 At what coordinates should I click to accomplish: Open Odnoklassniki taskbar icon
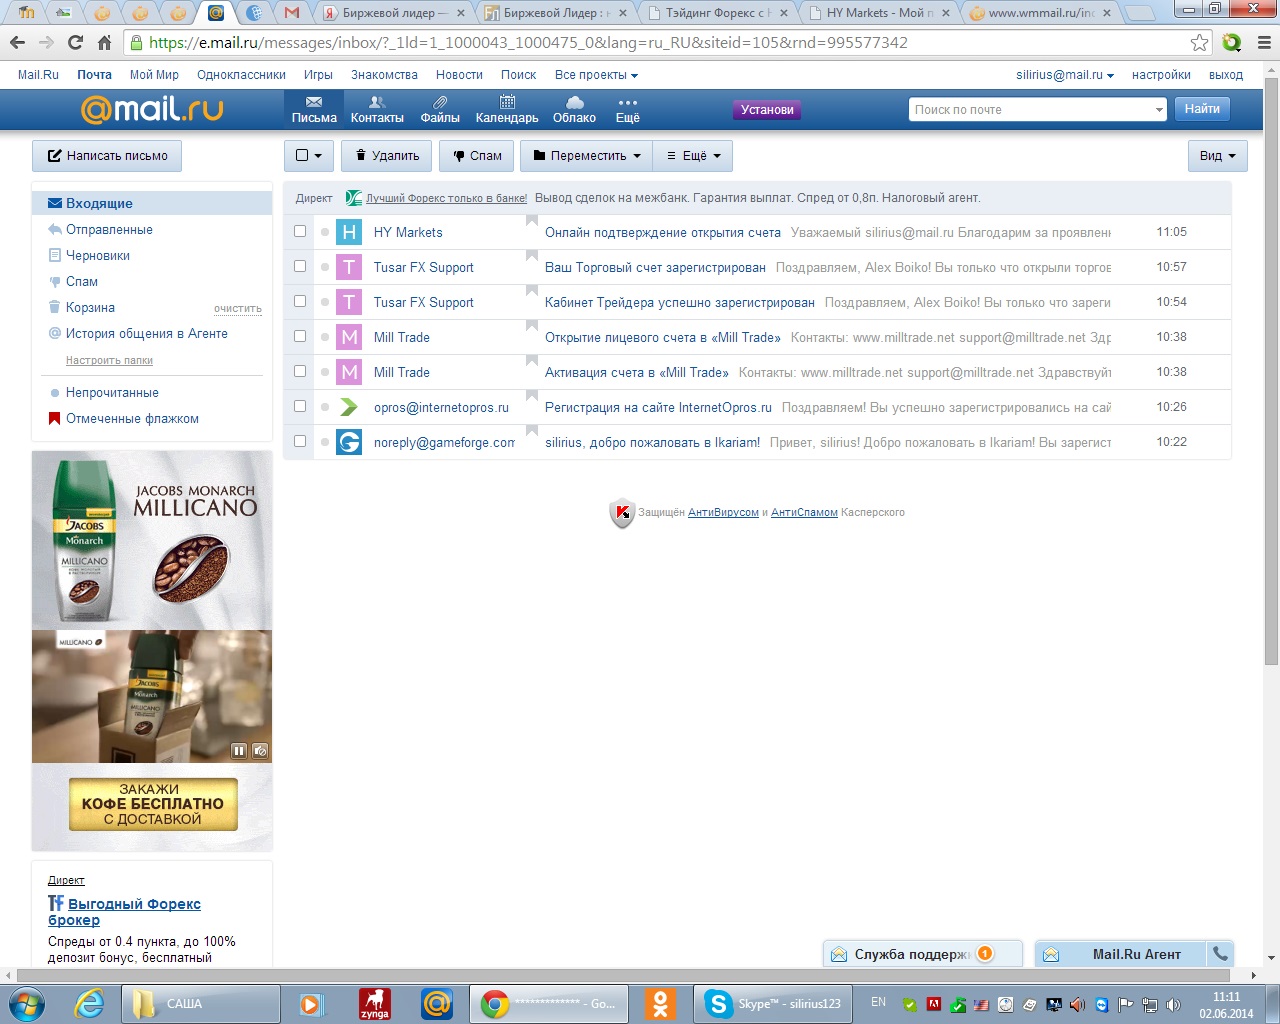[660, 1003]
